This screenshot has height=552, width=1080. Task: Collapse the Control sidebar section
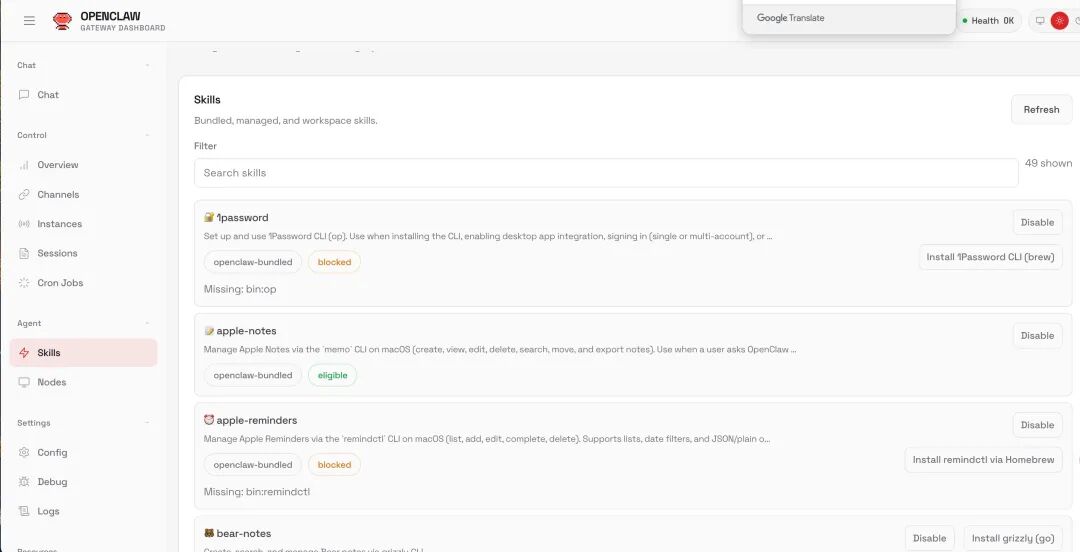[147, 136]
